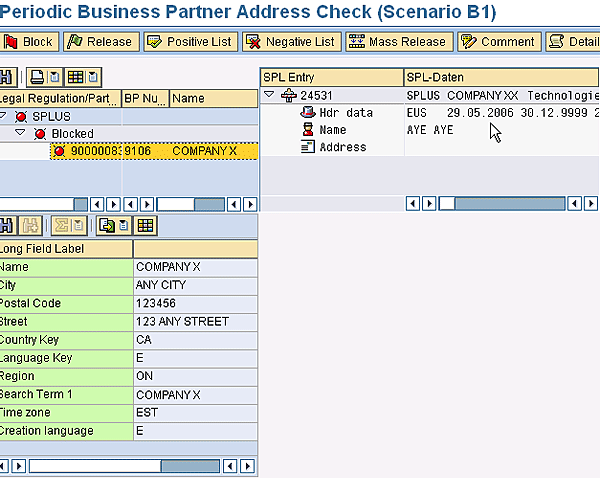The image size is (600, 478).
Task: Click the SPL entry icon next to 24531
Action: [289, 95]
